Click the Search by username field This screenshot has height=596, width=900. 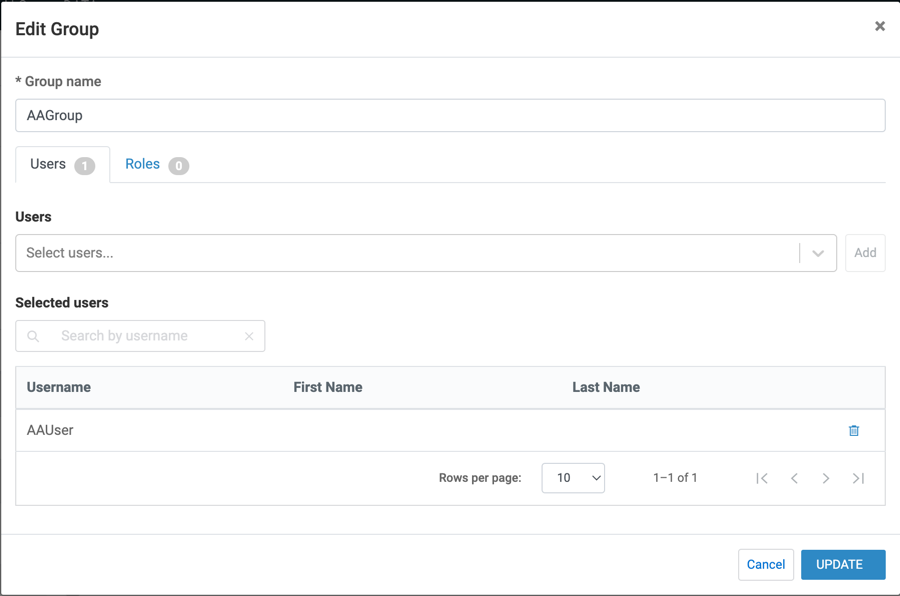coord(145,336)
